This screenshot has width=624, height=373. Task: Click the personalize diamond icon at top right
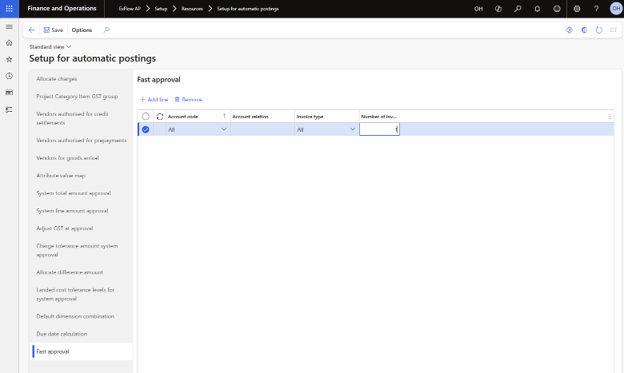(569, 30)
